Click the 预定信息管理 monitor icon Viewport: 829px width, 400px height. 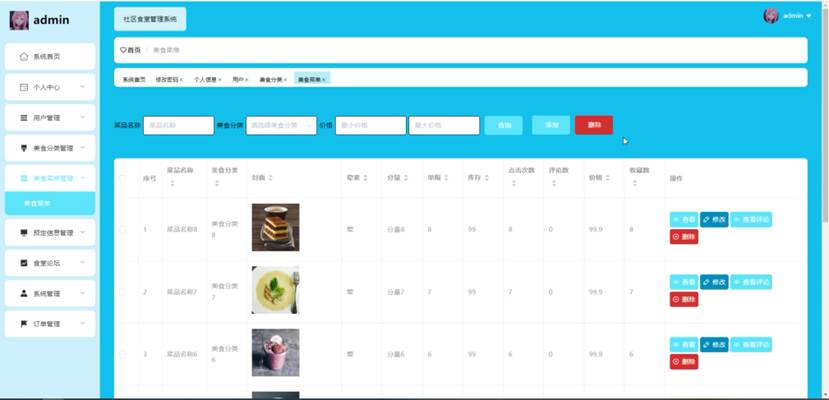(x=24, y=232)
